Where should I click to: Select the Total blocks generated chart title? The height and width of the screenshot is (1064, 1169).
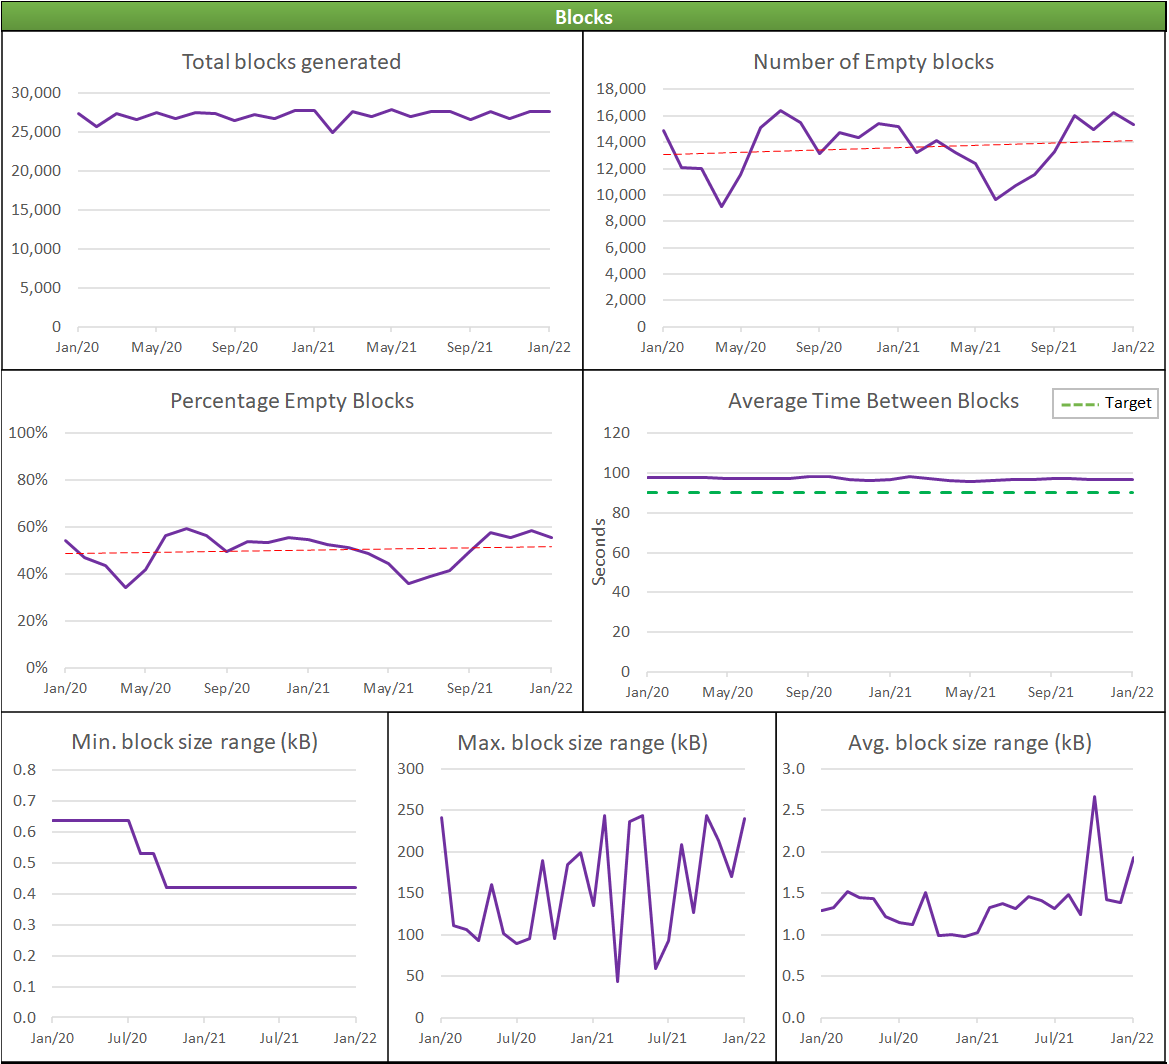click(x=292, y=62)
